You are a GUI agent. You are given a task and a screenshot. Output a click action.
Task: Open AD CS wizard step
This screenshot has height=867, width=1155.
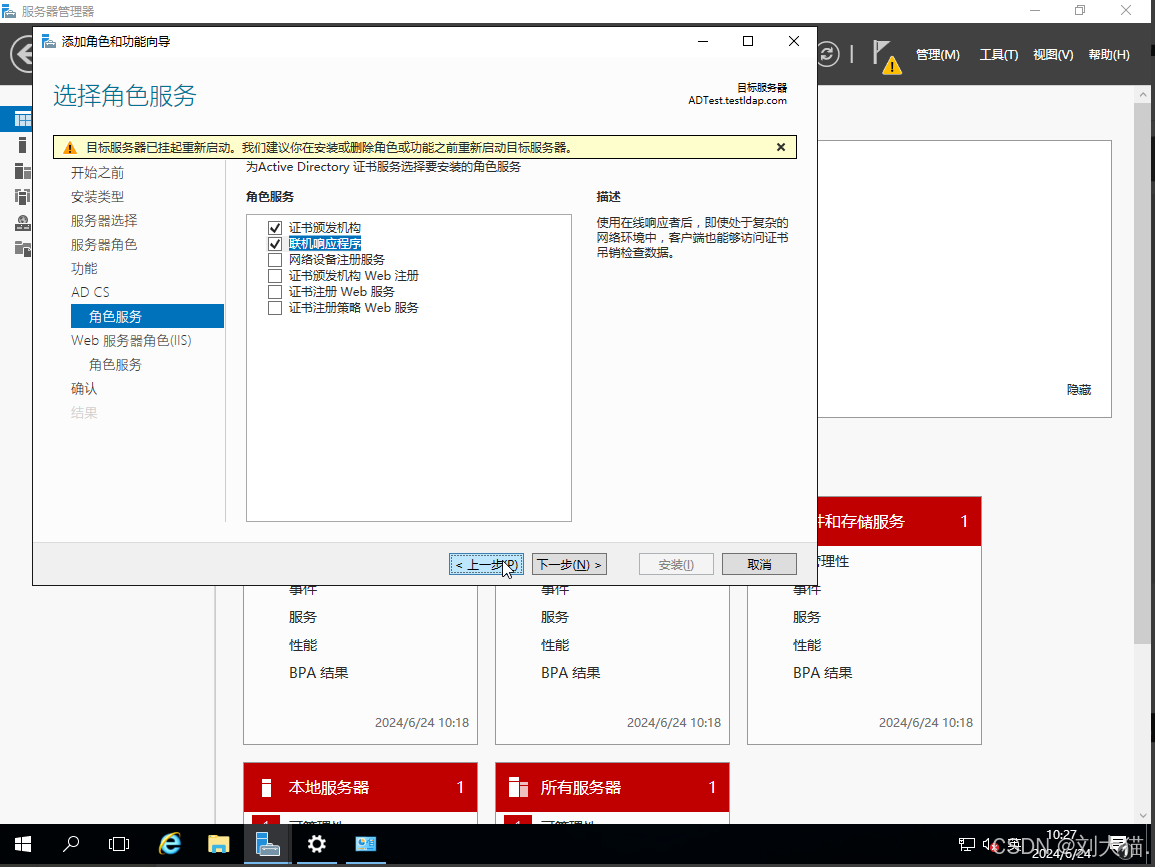click(90, 292)
